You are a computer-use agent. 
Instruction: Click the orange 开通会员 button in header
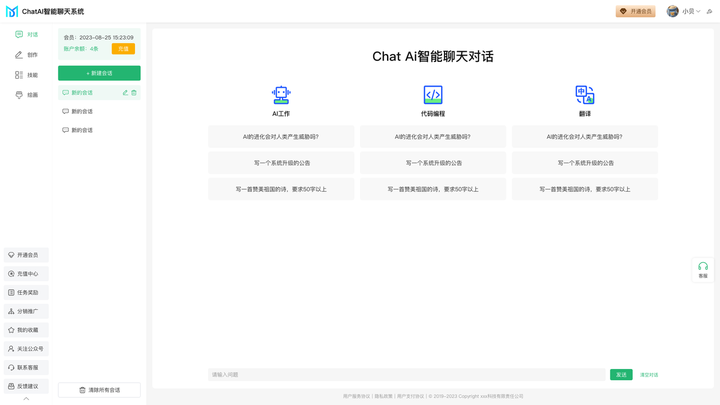coord(636,11)
